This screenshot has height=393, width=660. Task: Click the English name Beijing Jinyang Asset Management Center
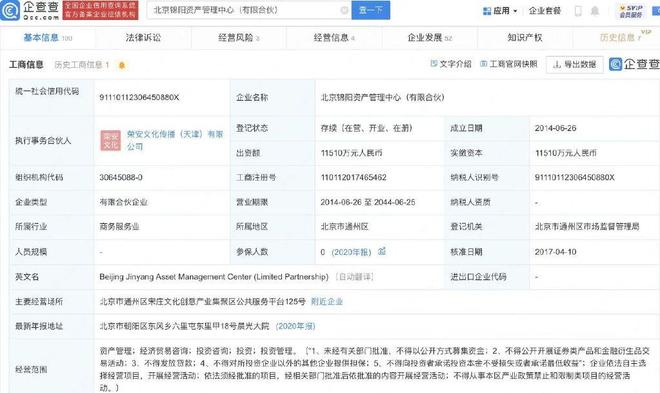[214, 277]
